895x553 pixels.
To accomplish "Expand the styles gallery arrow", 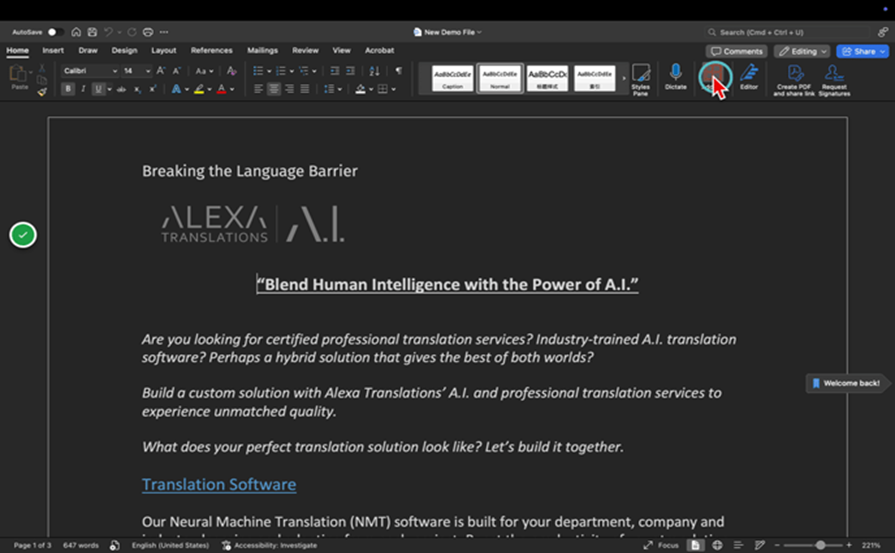I will click(x=623, y=78).
